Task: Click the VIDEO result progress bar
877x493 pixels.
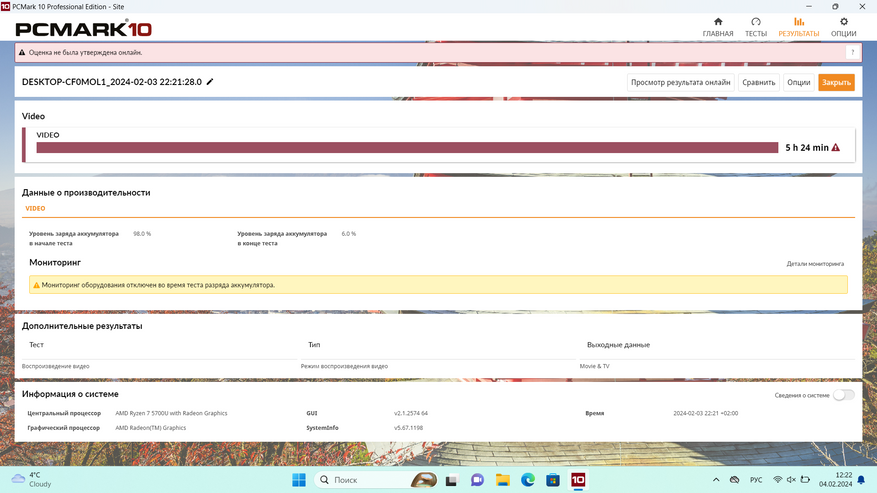Action: click(407, 148)
